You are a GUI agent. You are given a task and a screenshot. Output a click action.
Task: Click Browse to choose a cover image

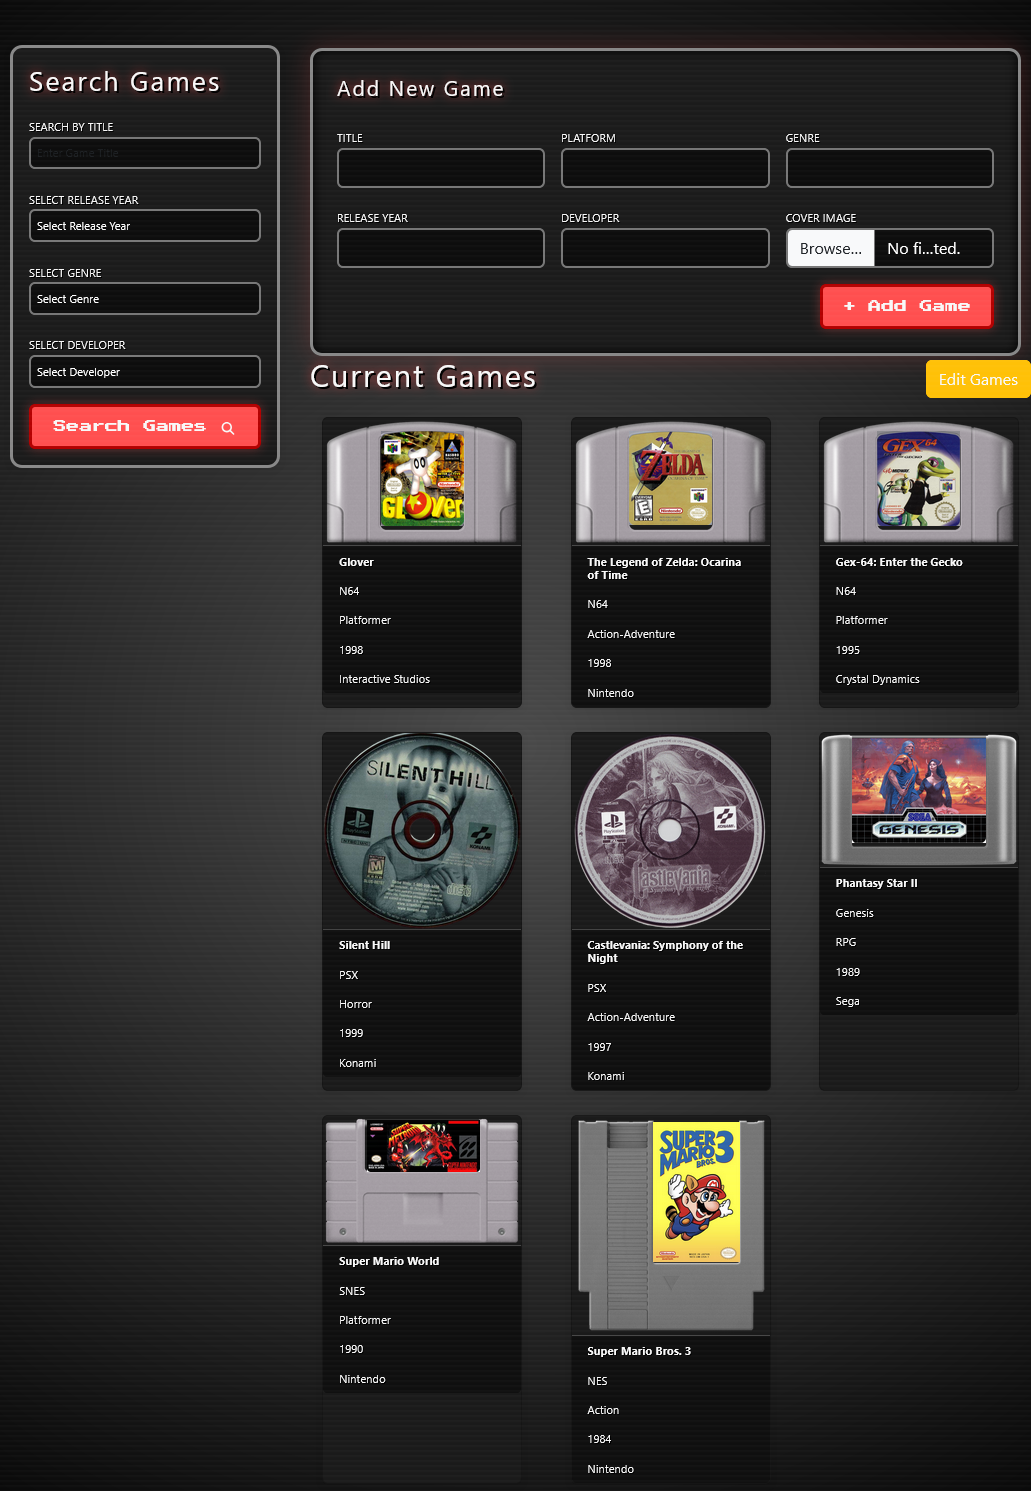(831, 248)
